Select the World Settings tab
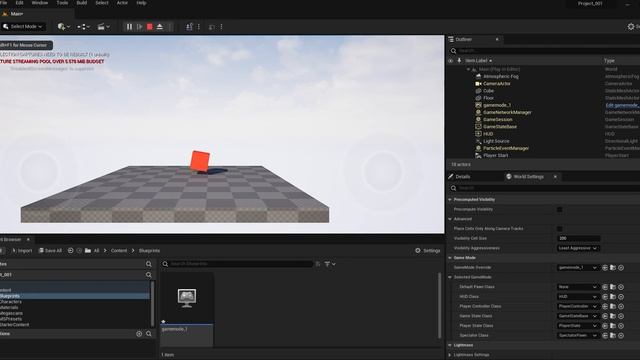 (529, 177)
